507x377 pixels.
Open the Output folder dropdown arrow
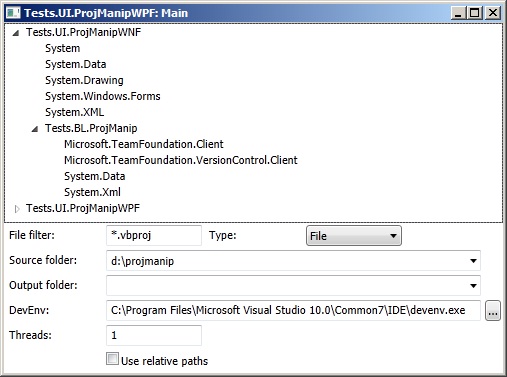tap(473, 286)
